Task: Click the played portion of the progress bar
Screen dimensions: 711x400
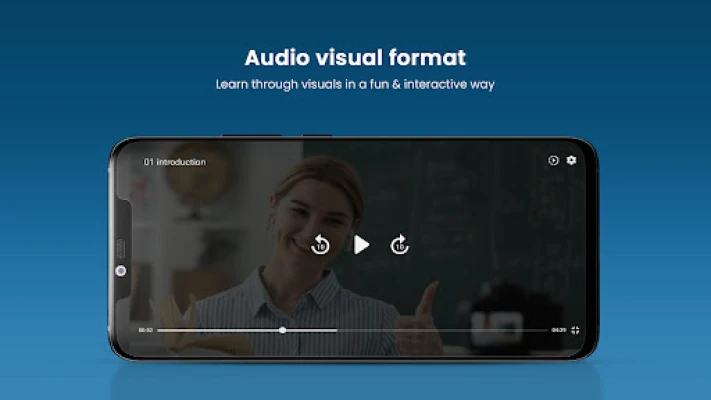Action: click(220, 329)
